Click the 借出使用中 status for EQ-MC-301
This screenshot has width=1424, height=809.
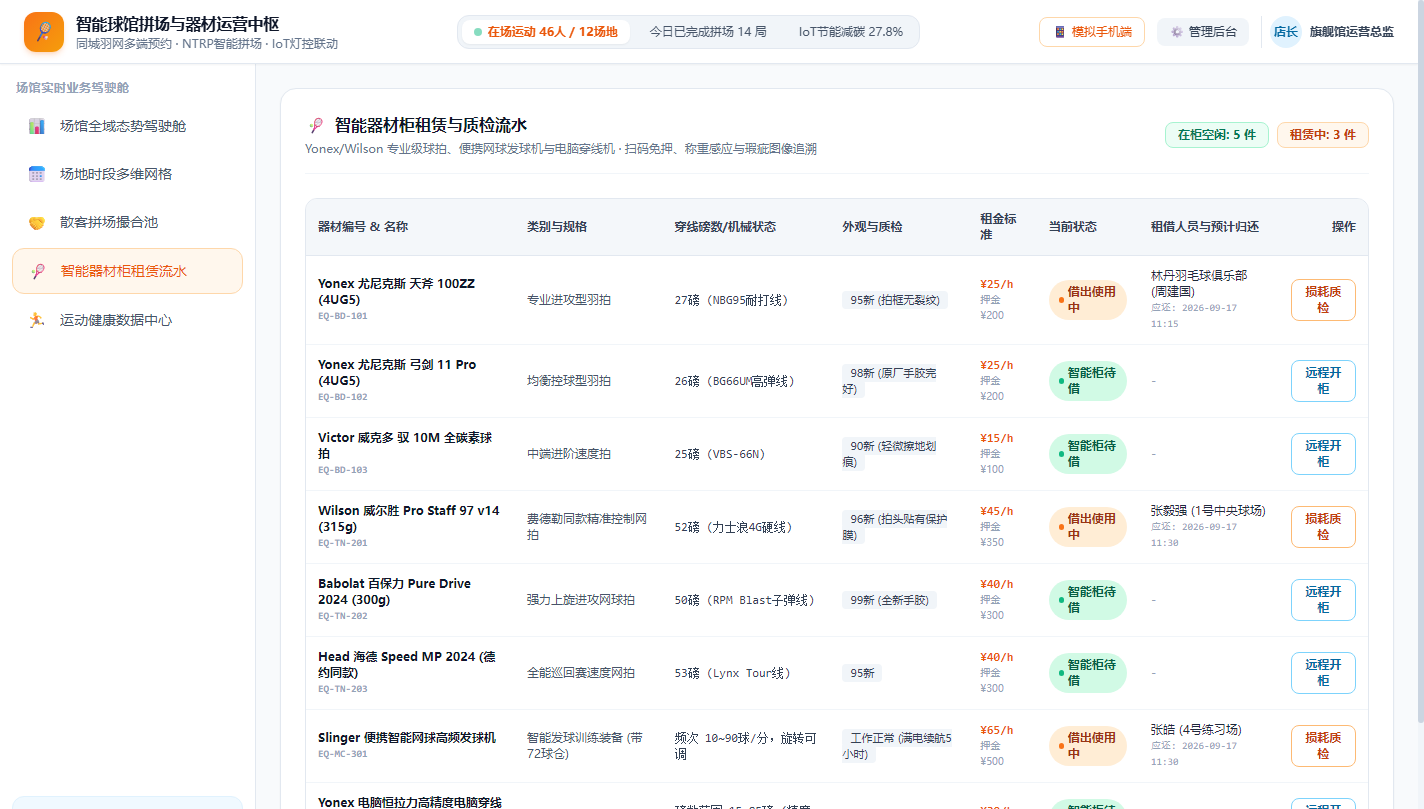1088,746
